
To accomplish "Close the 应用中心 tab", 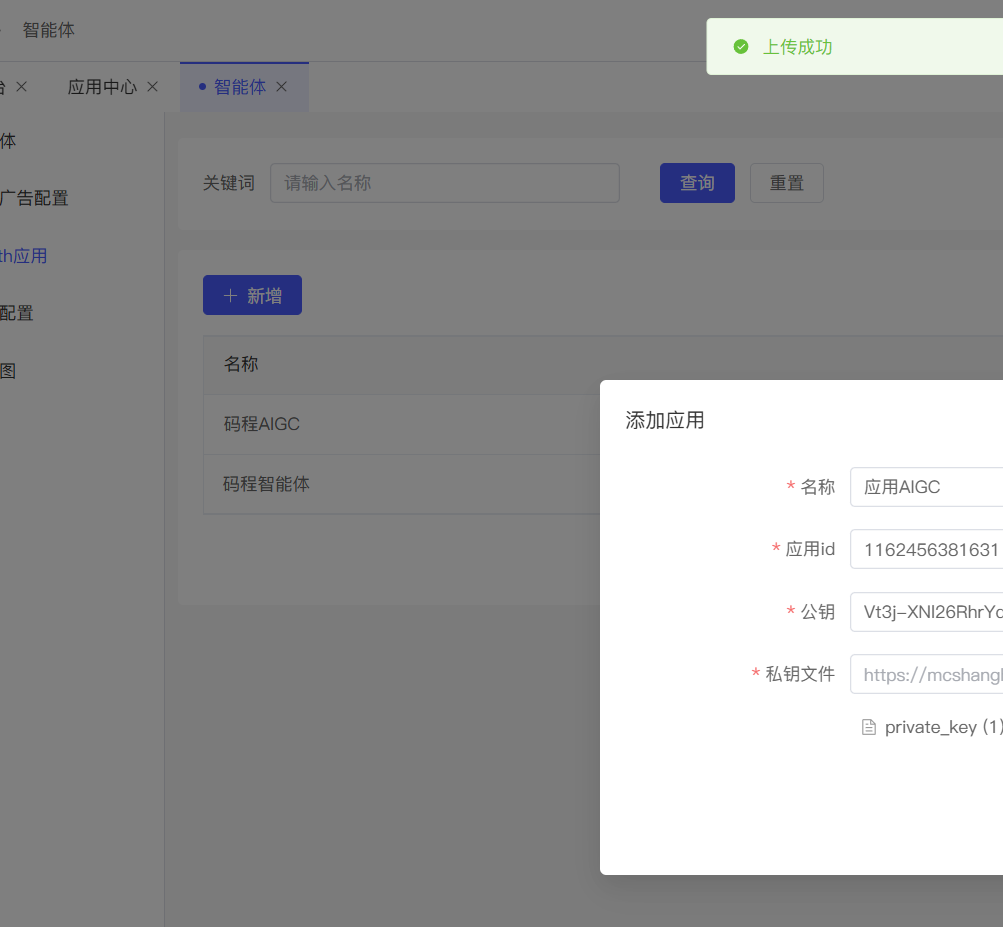I will 152,87.
